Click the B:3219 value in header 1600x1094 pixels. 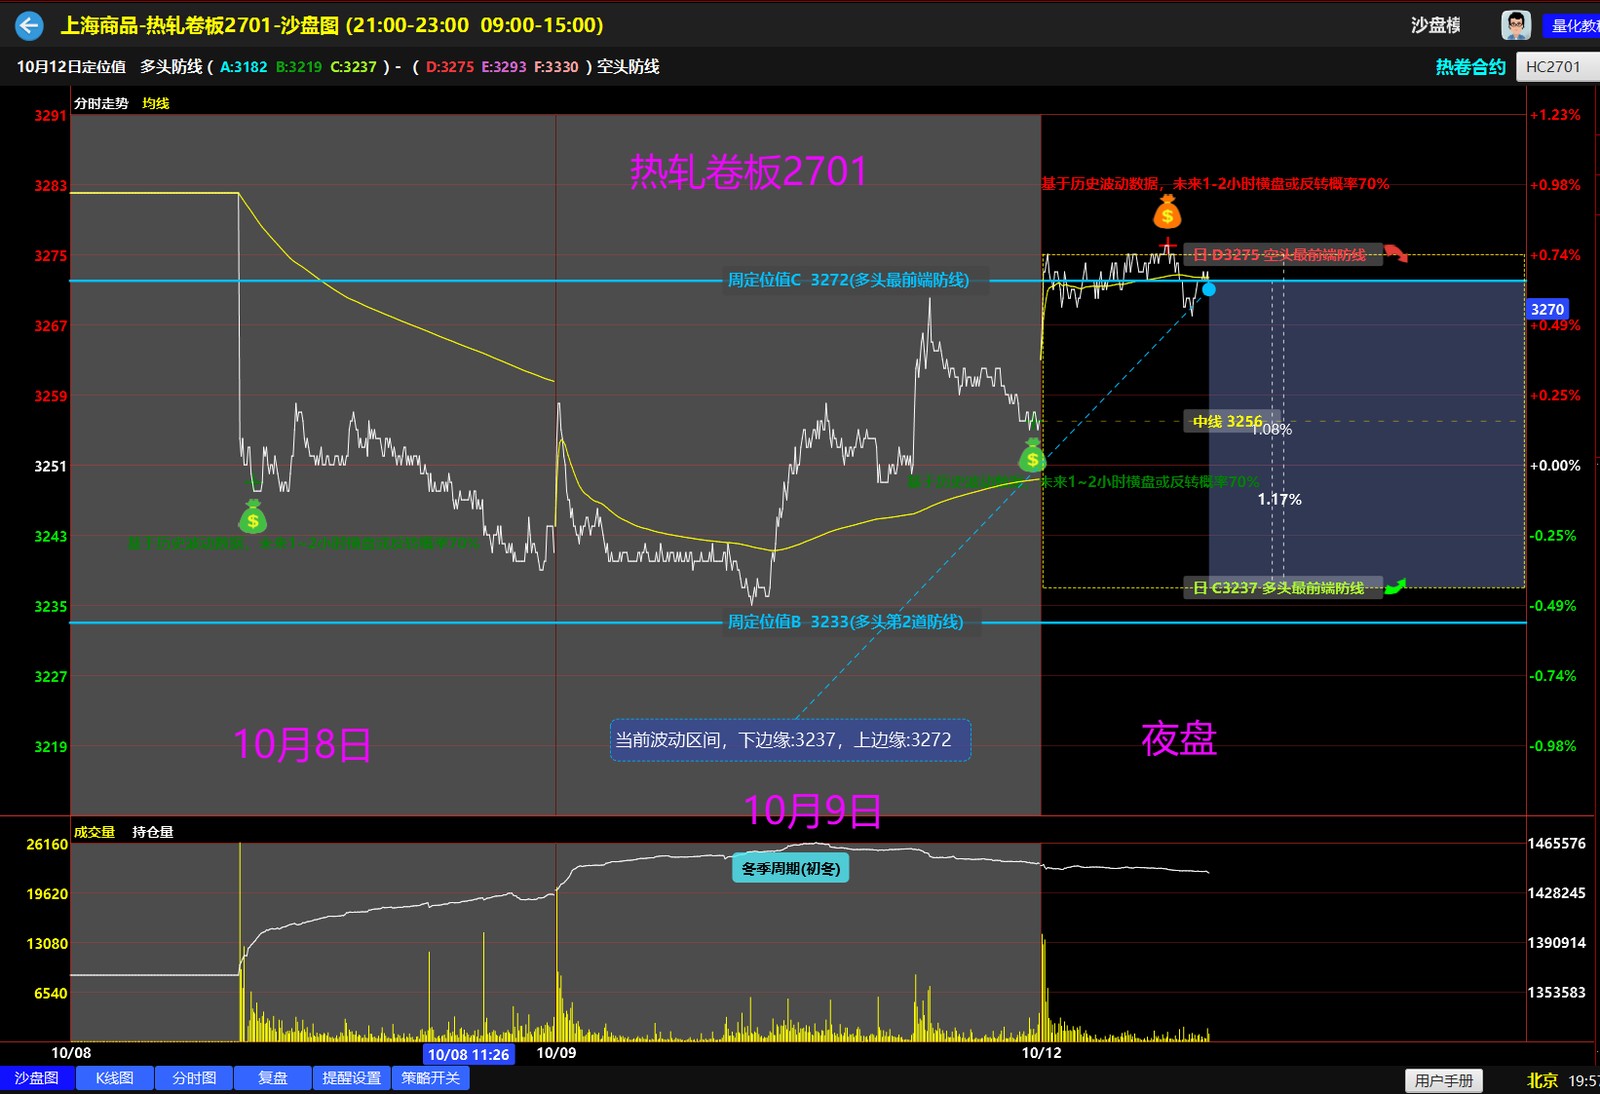point(299,67)
